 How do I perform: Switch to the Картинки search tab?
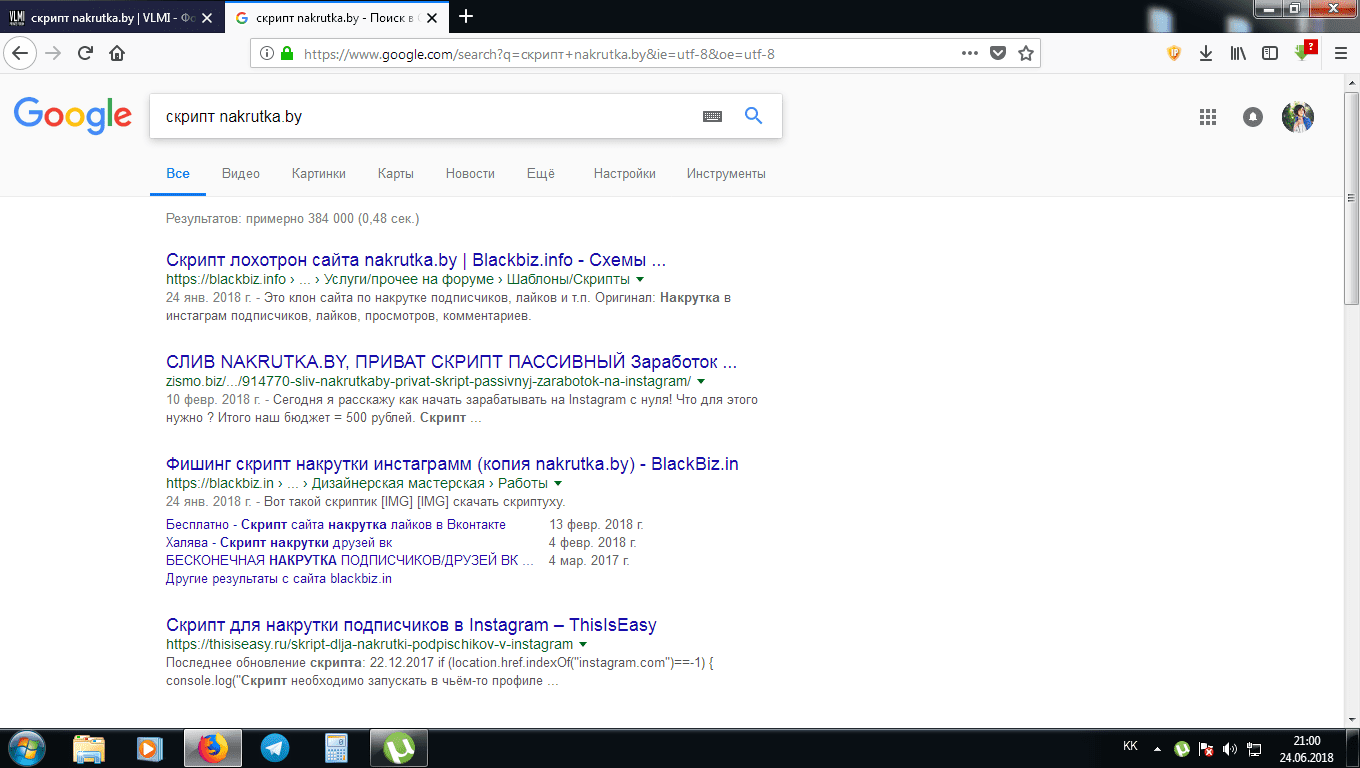pyautogui.click(x=318, y=173)
